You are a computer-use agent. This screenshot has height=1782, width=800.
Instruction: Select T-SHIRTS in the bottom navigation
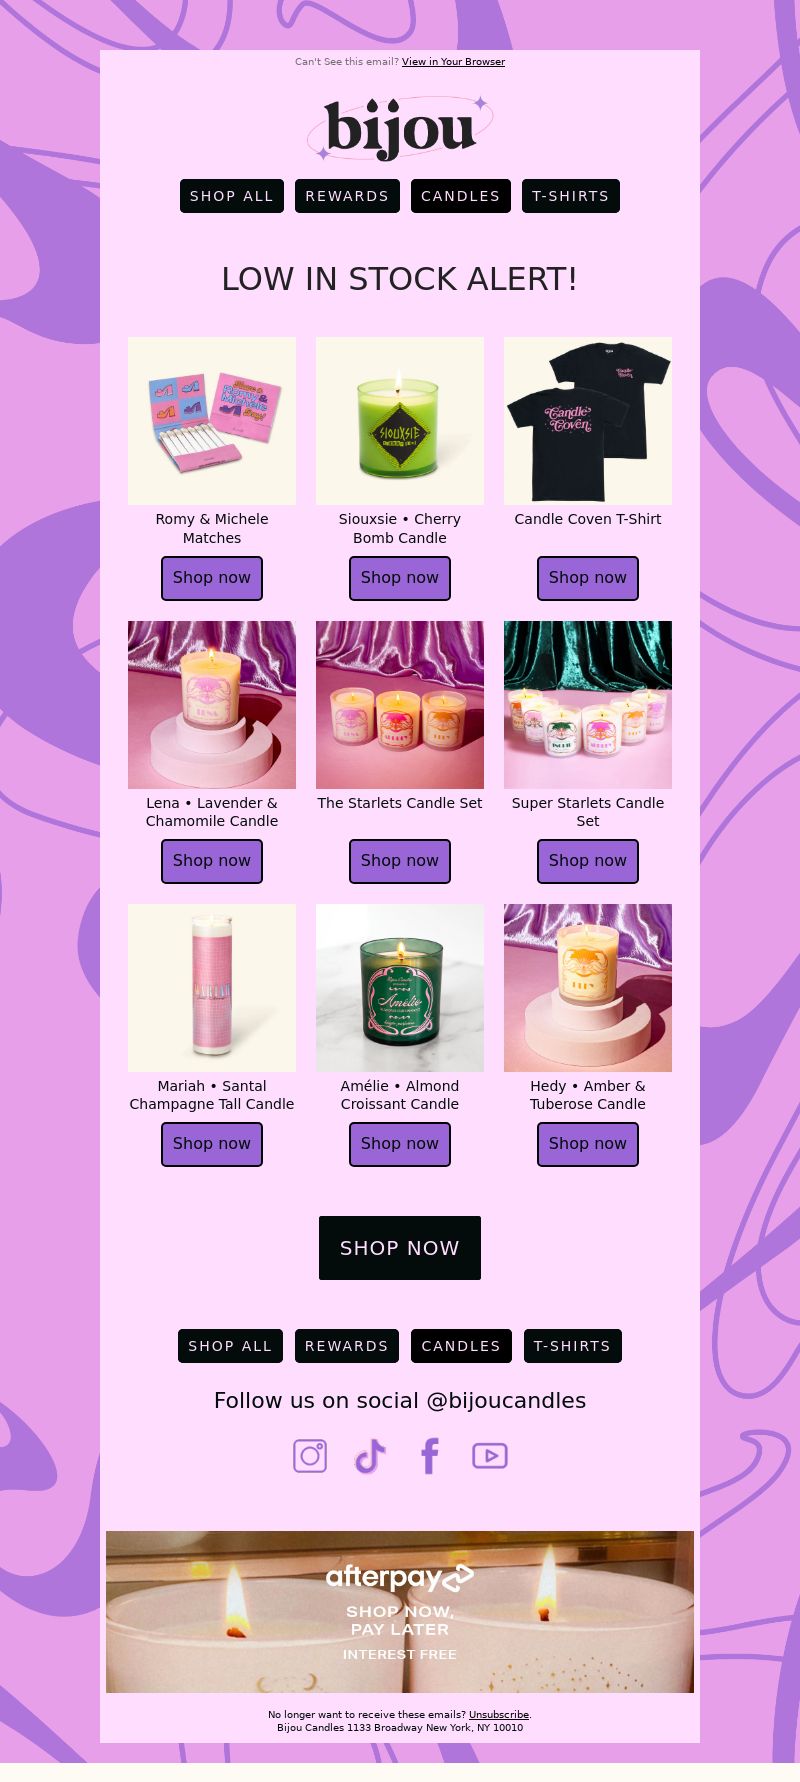572,1346
